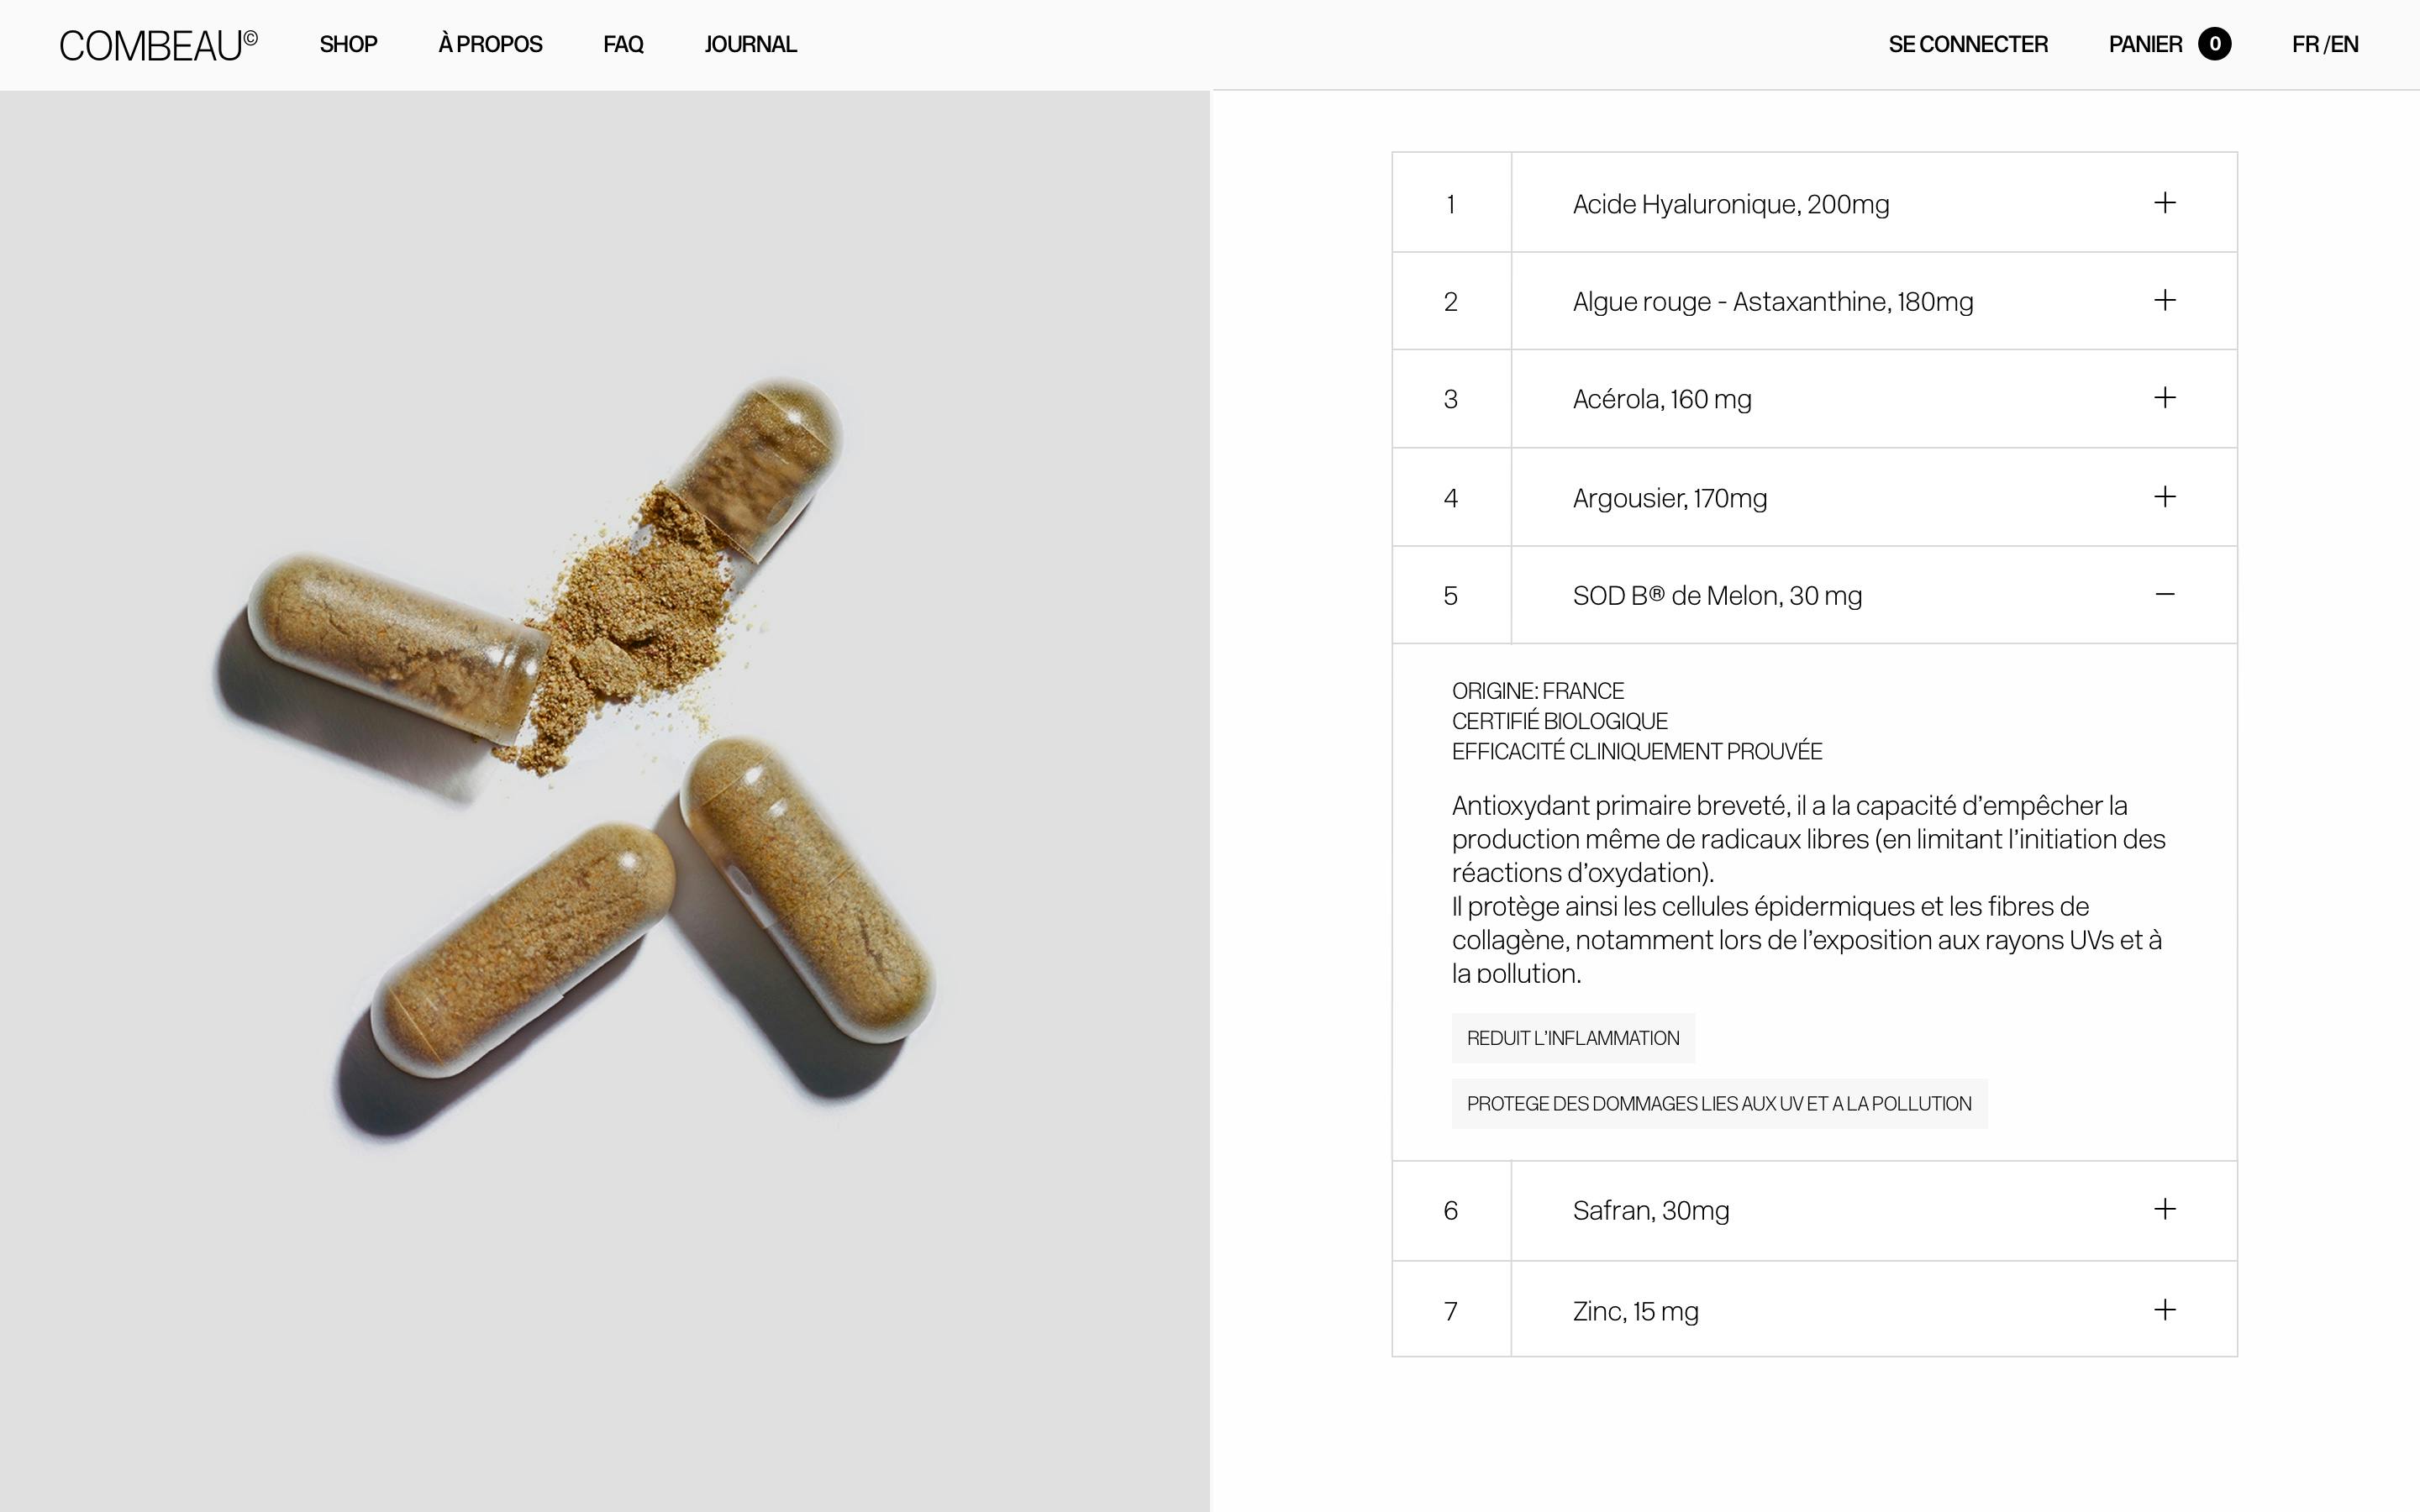
Task: Open the À PROPOS page
Action: coord(489,44)
